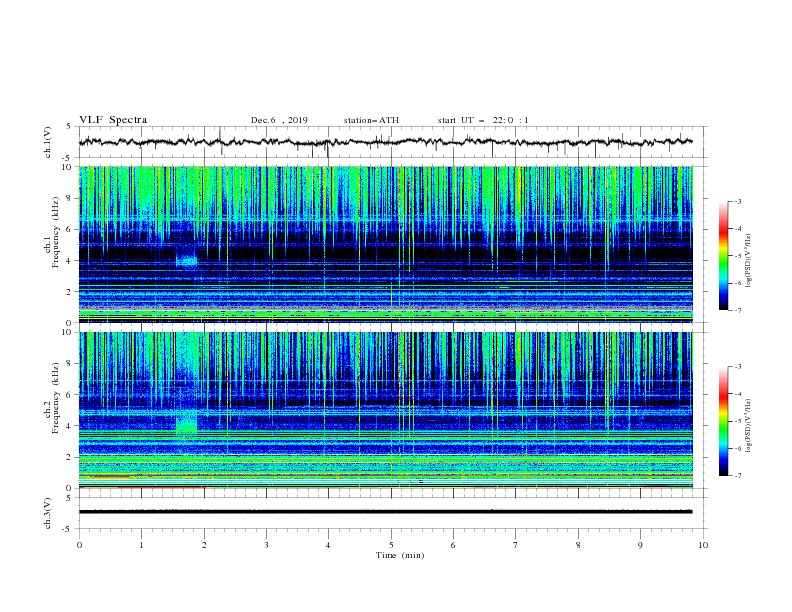The height and width of the screenshot is (612, 792).
Task: Click the time axis tick label "7"
Action: click(x=516, y=545)
